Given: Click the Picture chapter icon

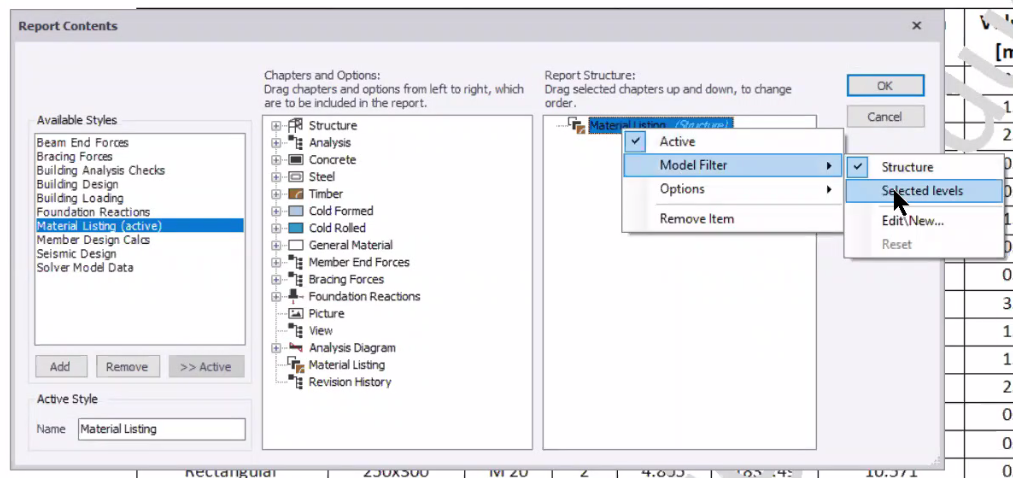Looking at the screenshot, I should coord(295,313).
